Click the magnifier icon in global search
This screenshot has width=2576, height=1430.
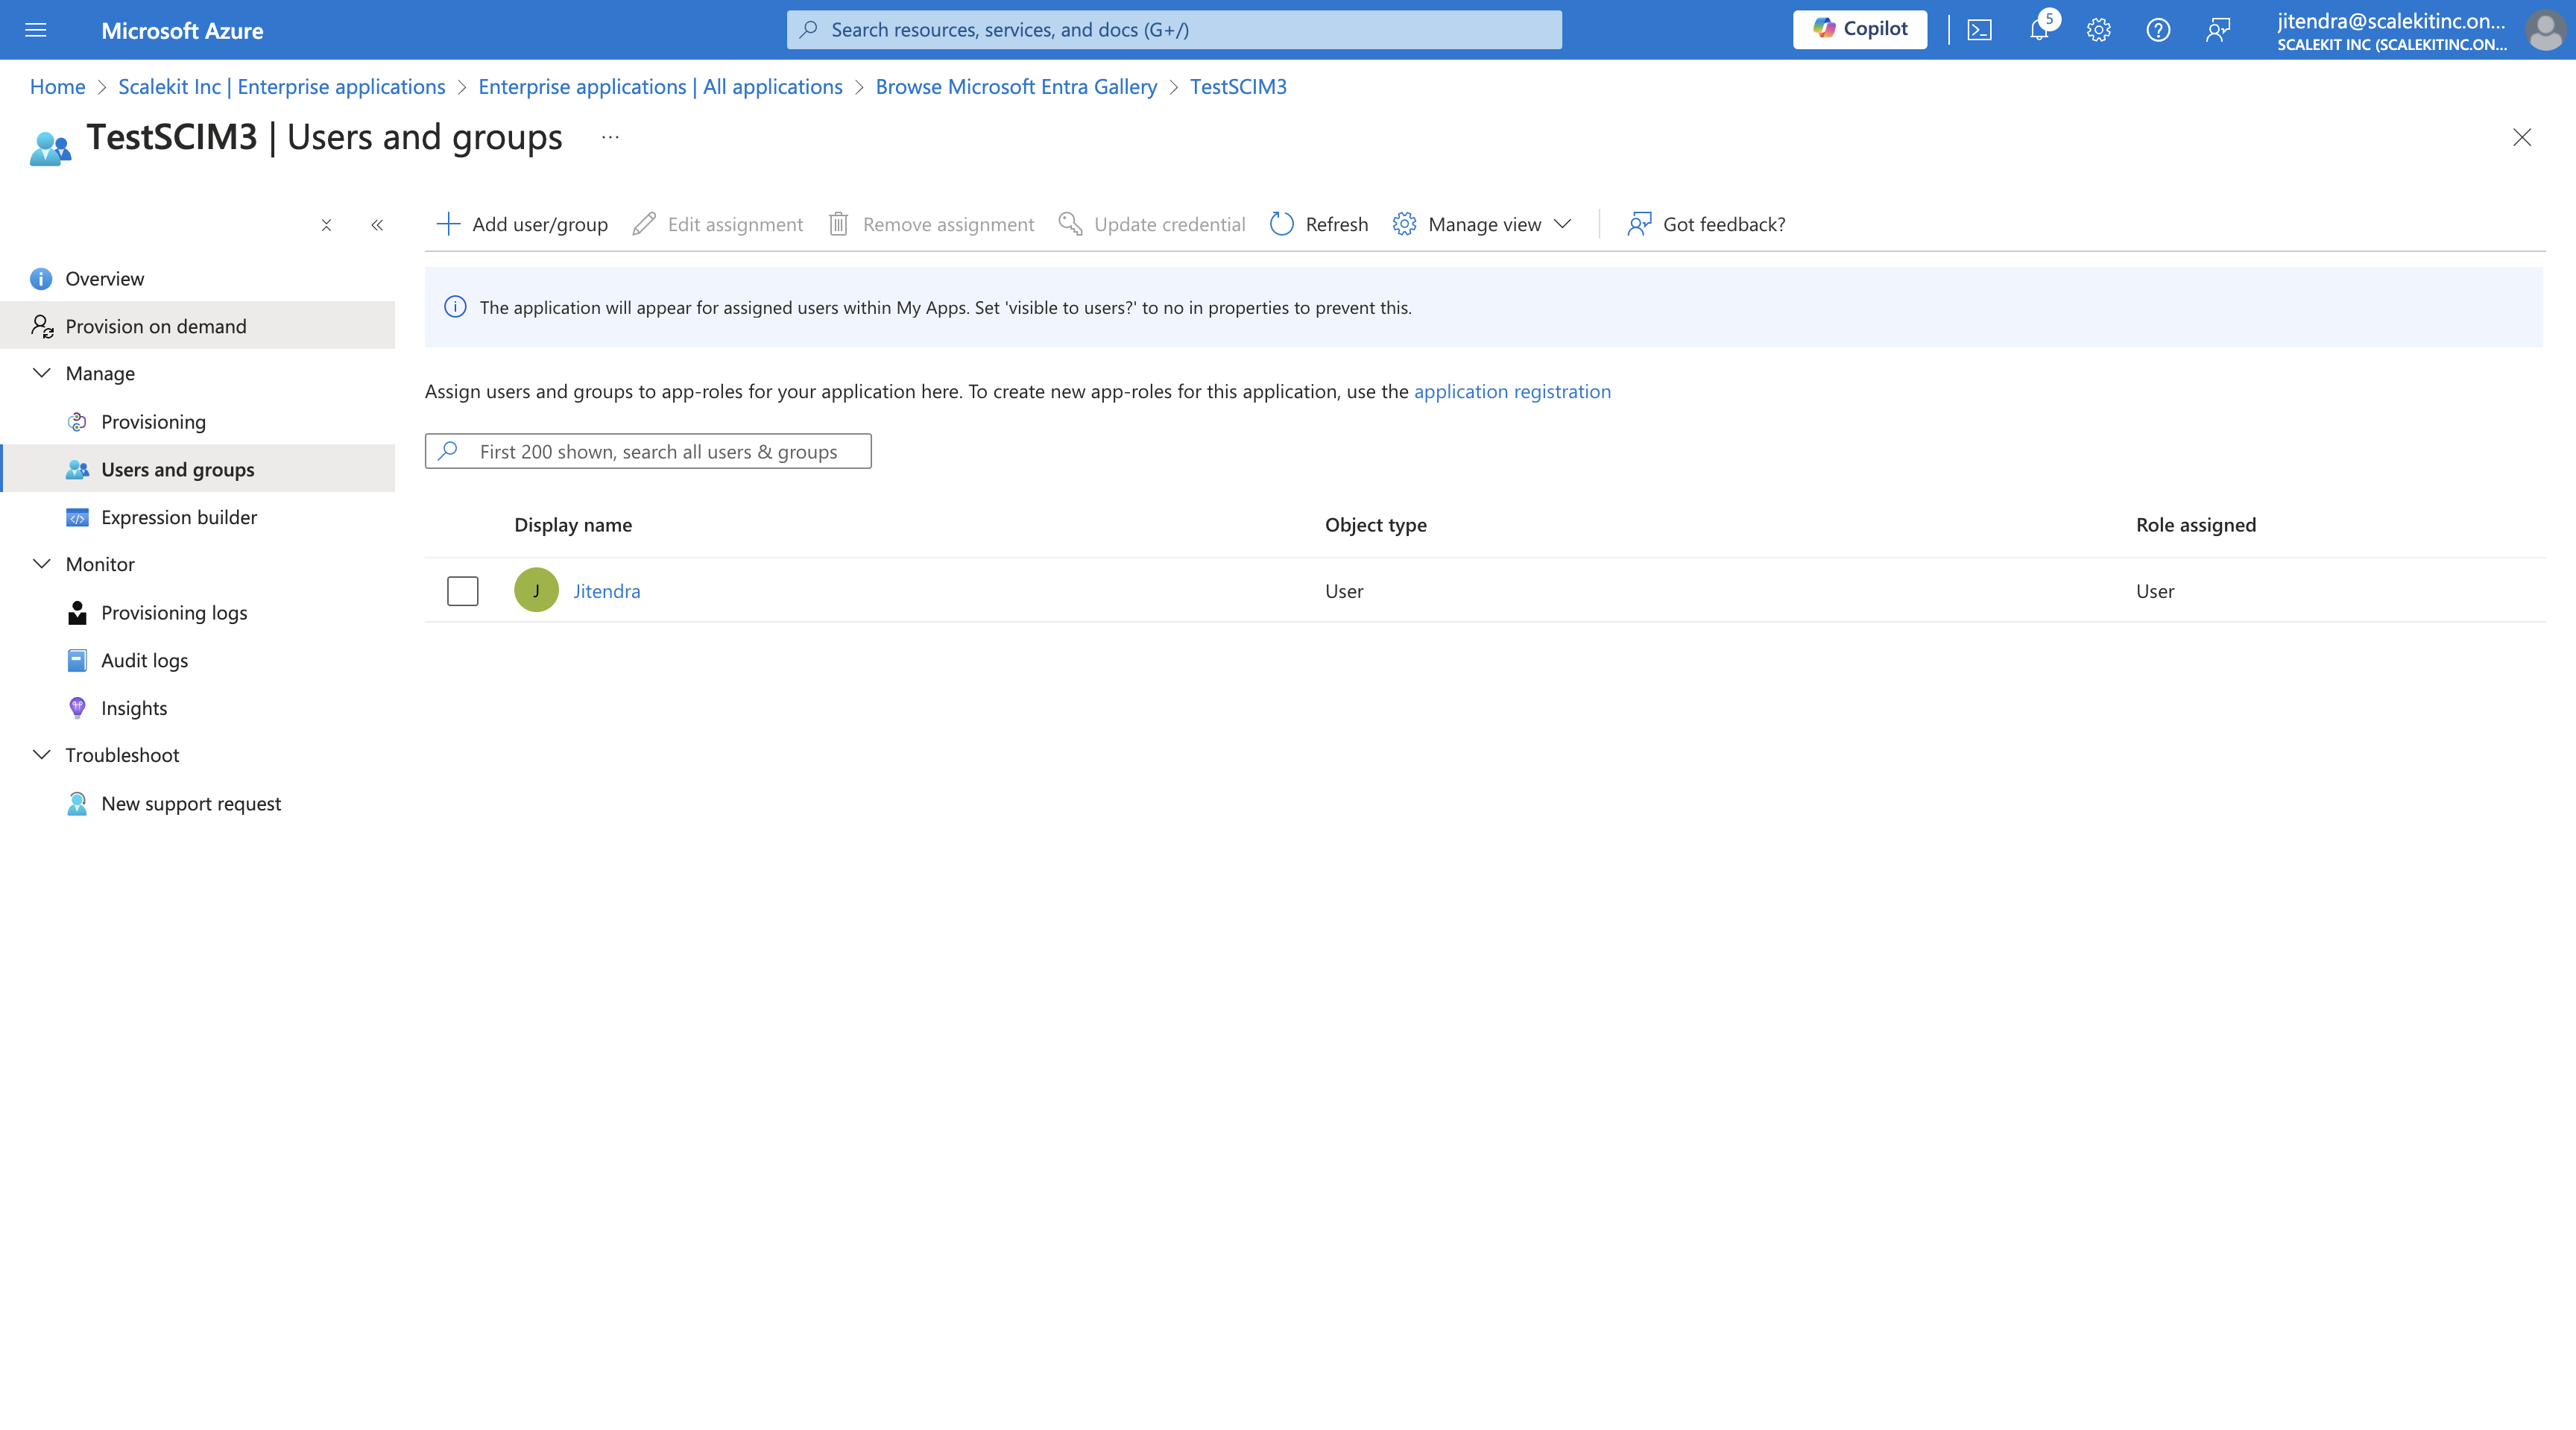(x=809, y=30)
